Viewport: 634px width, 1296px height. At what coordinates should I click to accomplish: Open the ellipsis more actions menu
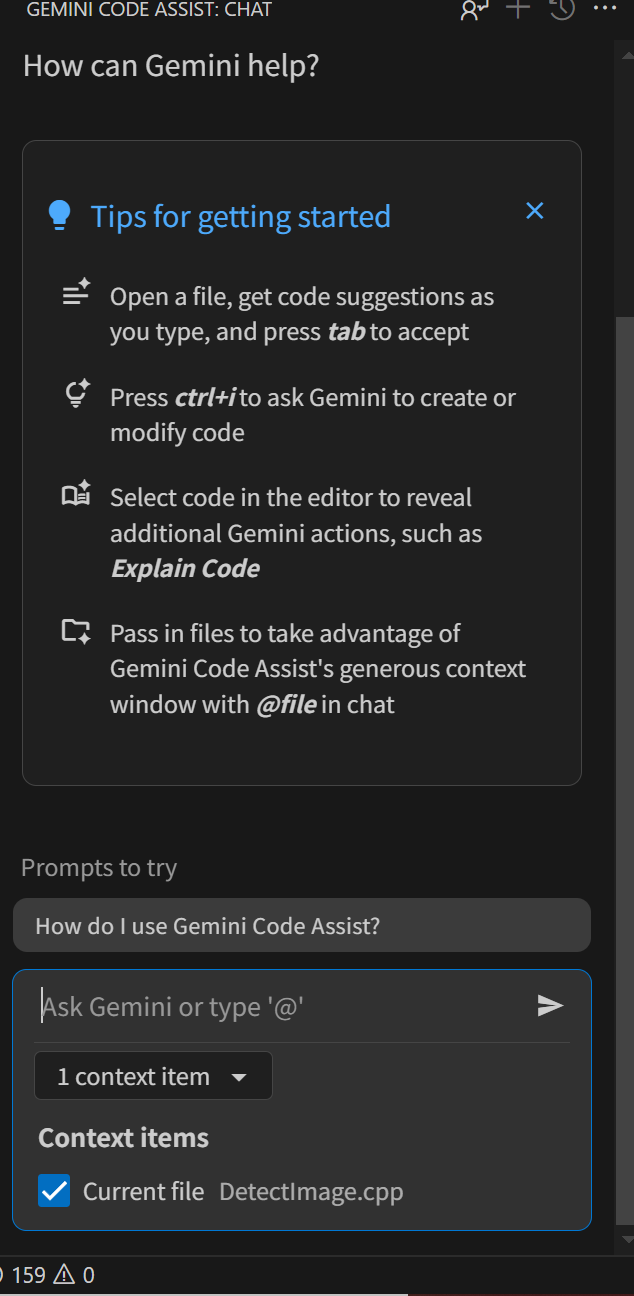[x=605, y=10]
